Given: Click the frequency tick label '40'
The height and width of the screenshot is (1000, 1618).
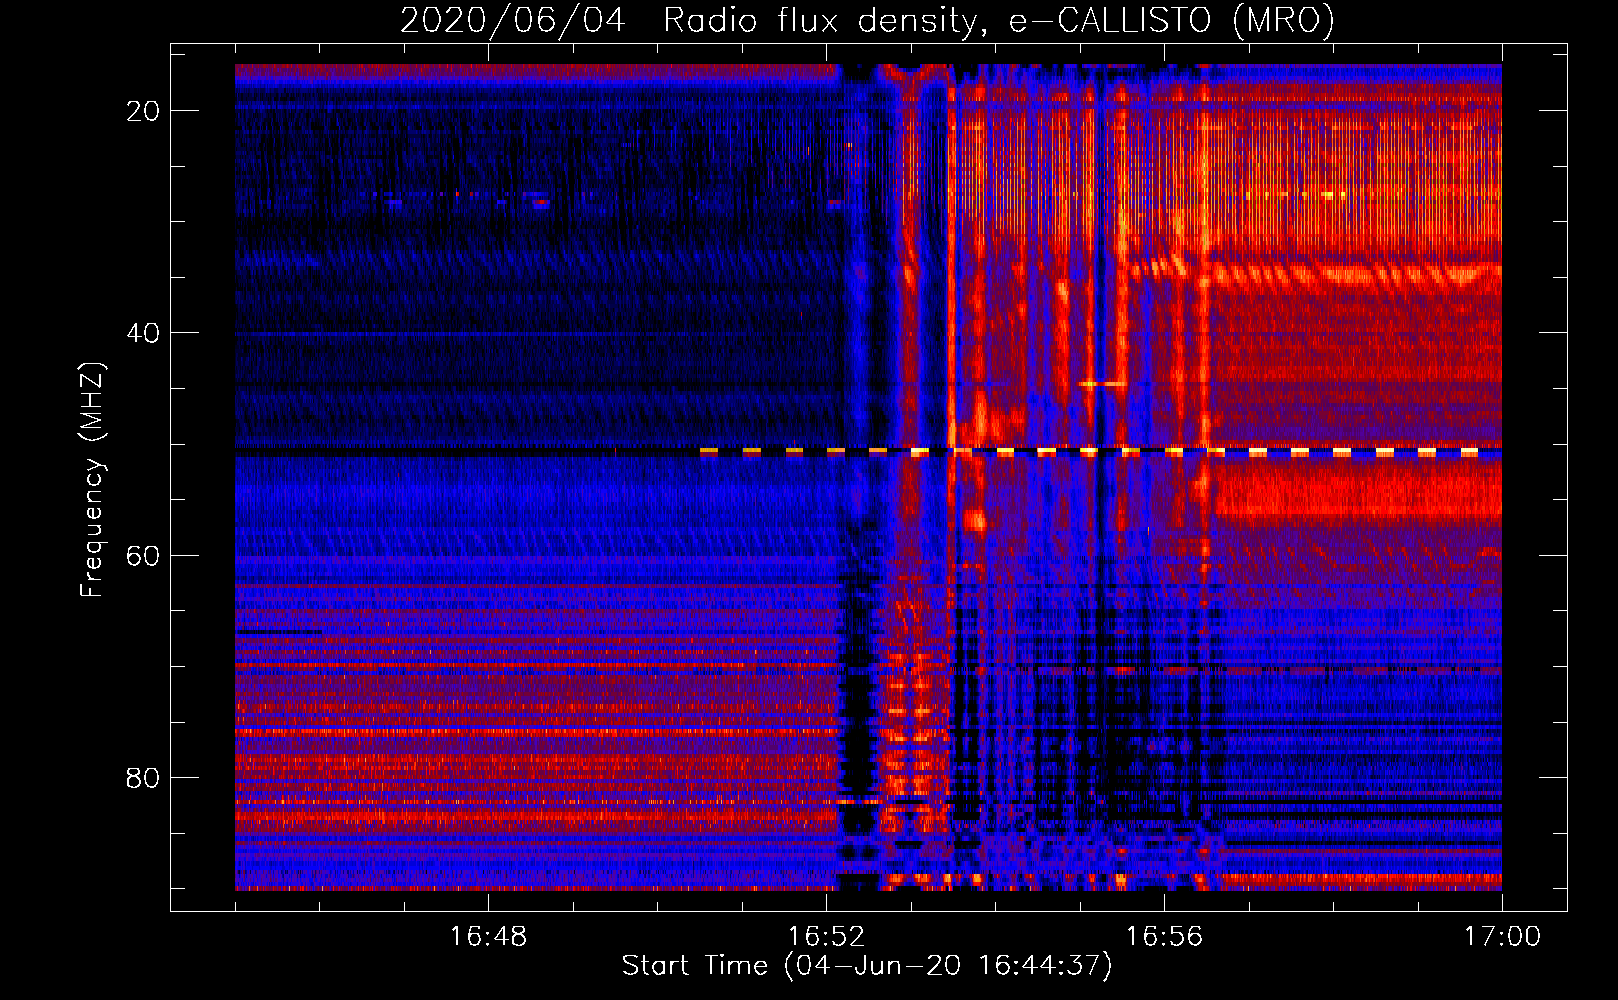Looking at the screenshot, I should (144, 333).
